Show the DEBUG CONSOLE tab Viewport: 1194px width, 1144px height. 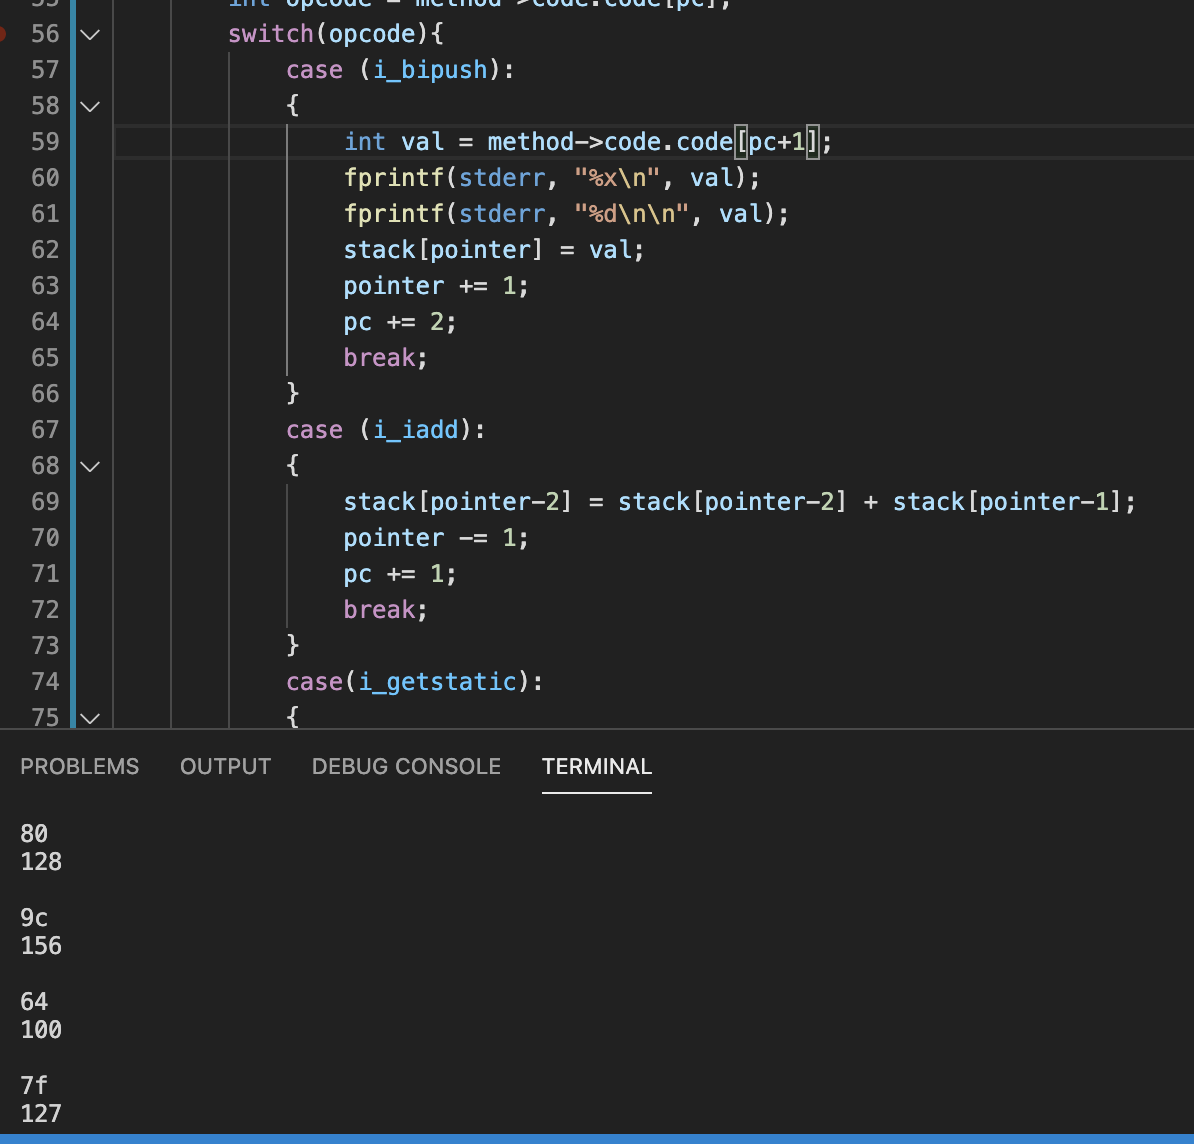point(406,767)
